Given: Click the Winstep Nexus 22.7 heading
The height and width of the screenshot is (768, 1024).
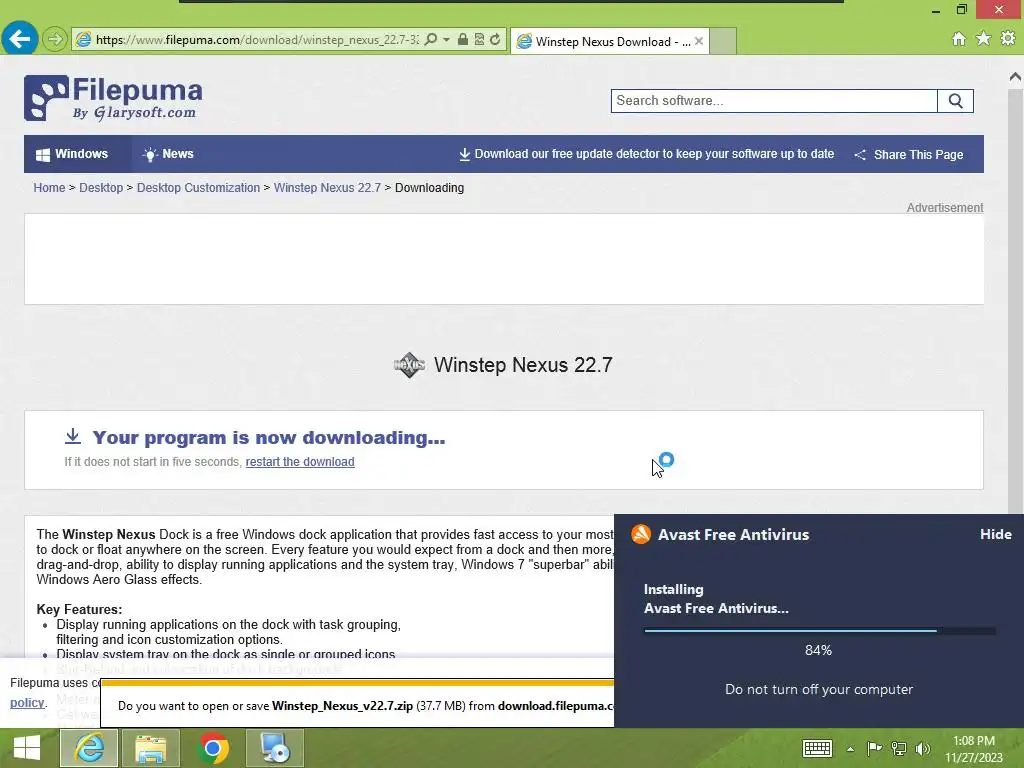Looking at the screenshot, I should pos(523,365).
